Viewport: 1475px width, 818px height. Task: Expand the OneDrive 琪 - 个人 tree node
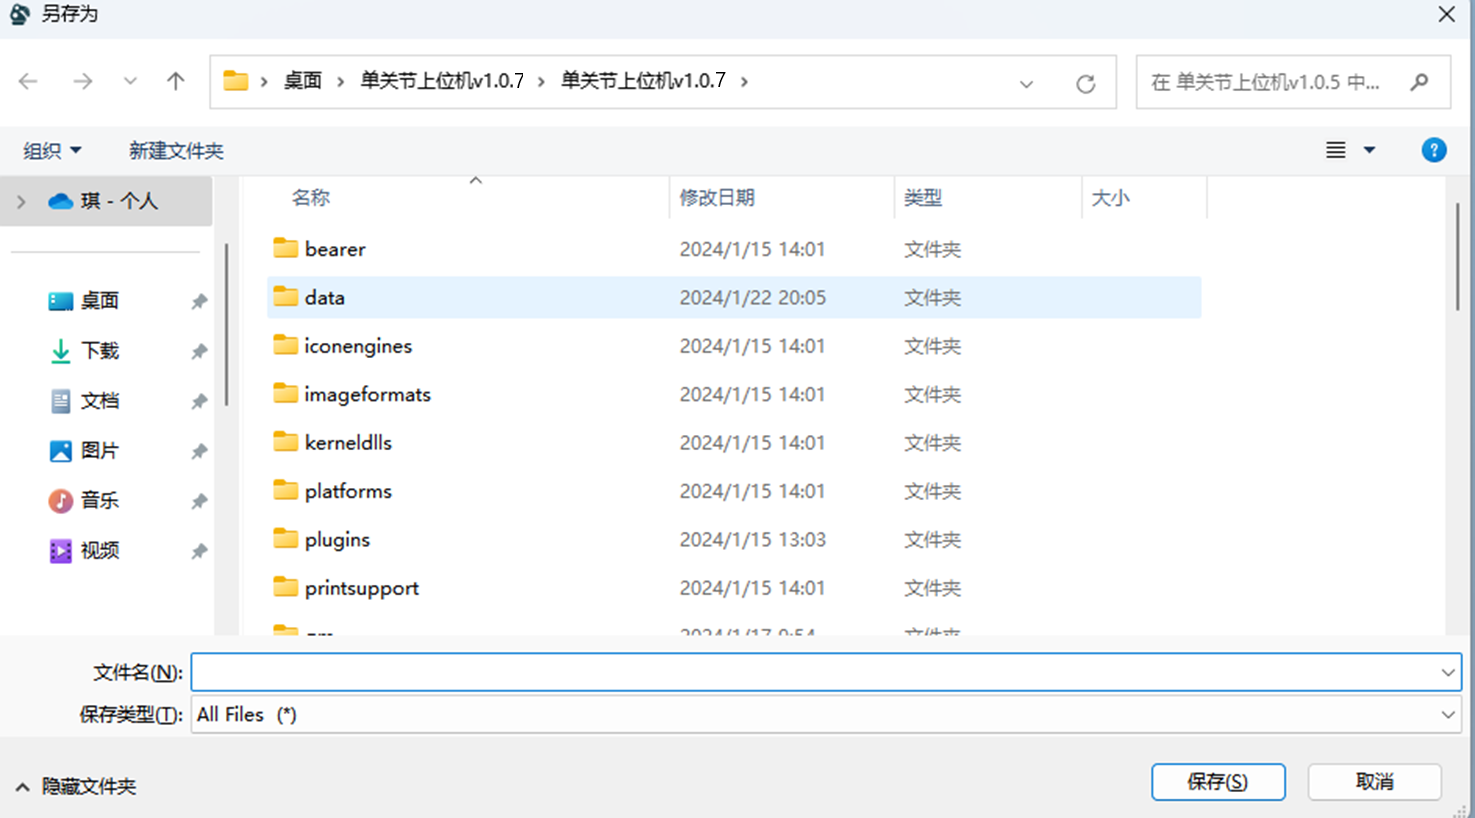21,202
